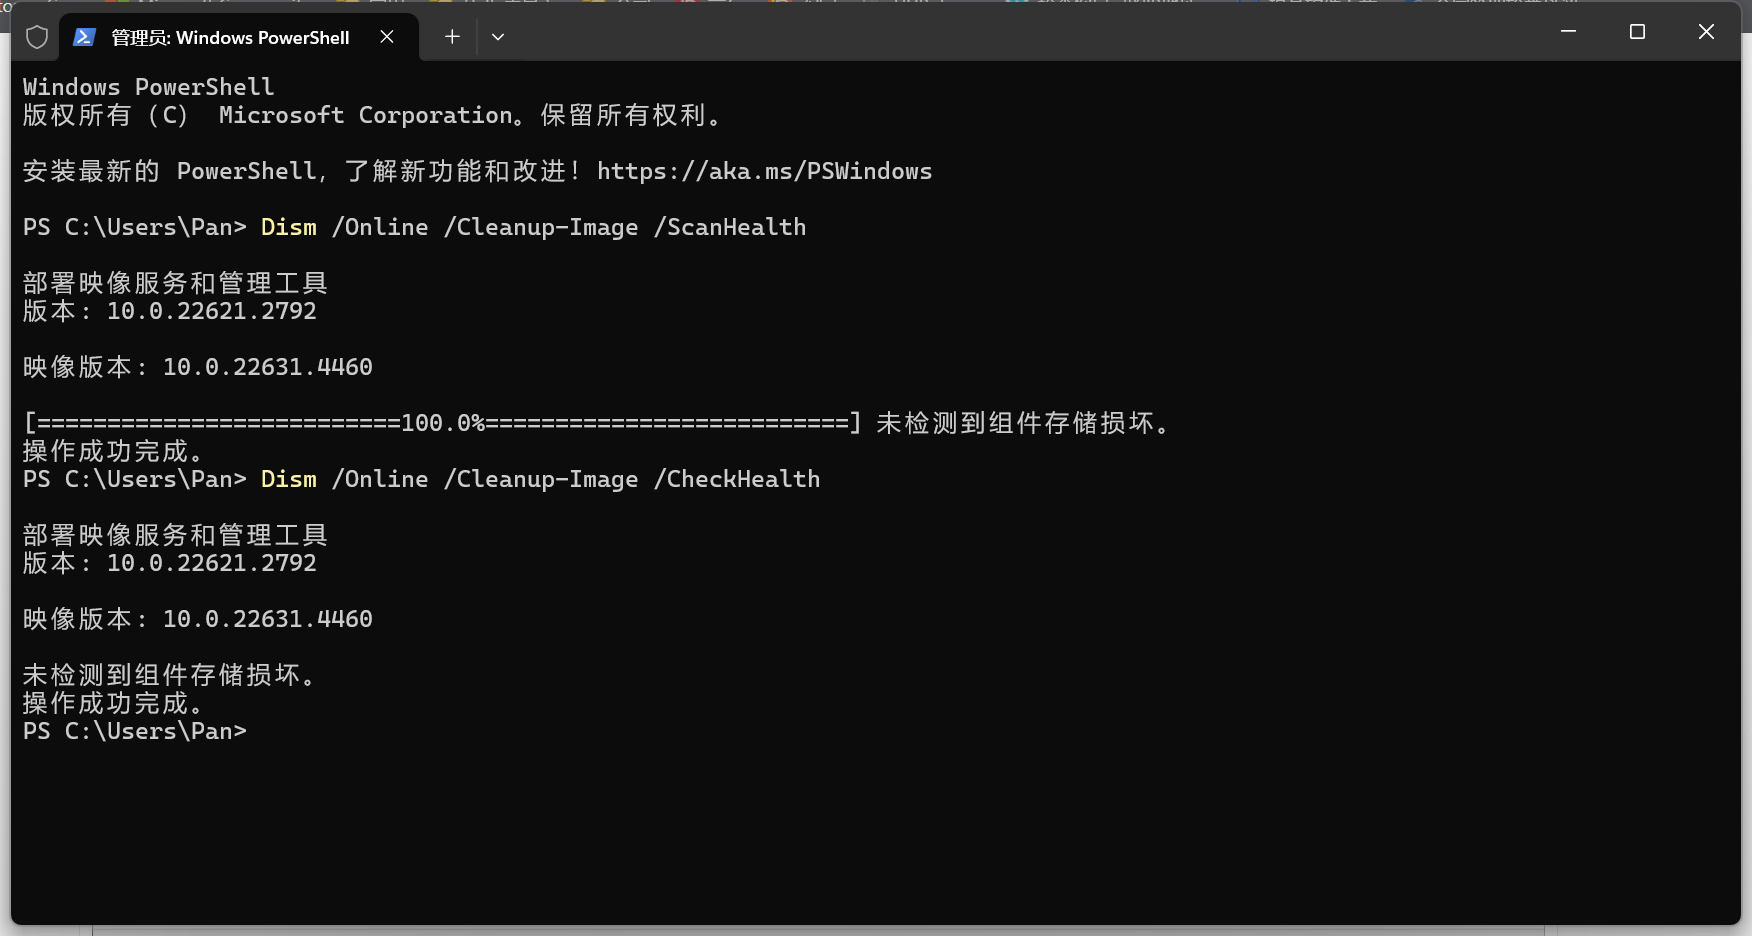The width and height of the screenshot is (1752, 936).
Task: Maximize the terminal window
Action: 1637,32
